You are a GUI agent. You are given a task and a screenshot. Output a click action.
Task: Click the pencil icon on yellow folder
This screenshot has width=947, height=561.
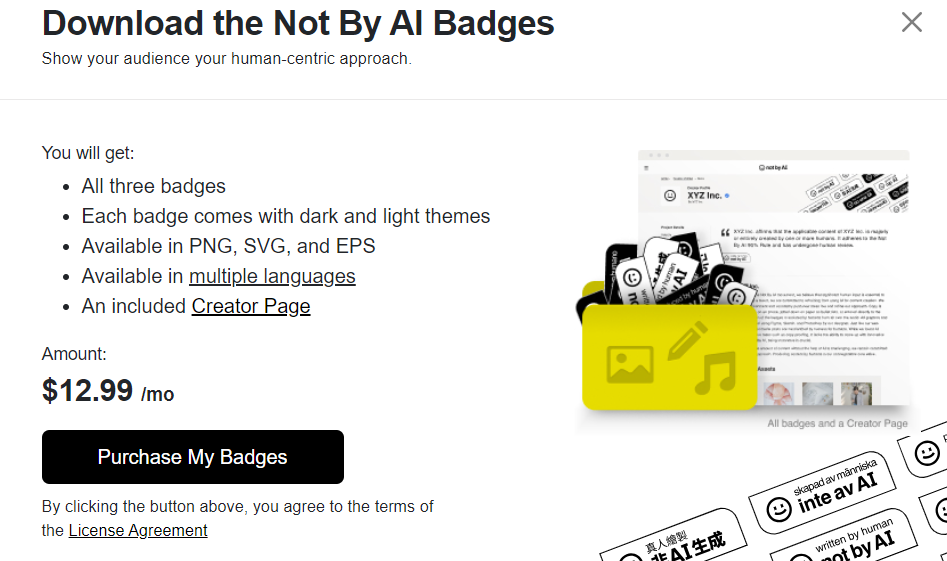click(686, 340)
